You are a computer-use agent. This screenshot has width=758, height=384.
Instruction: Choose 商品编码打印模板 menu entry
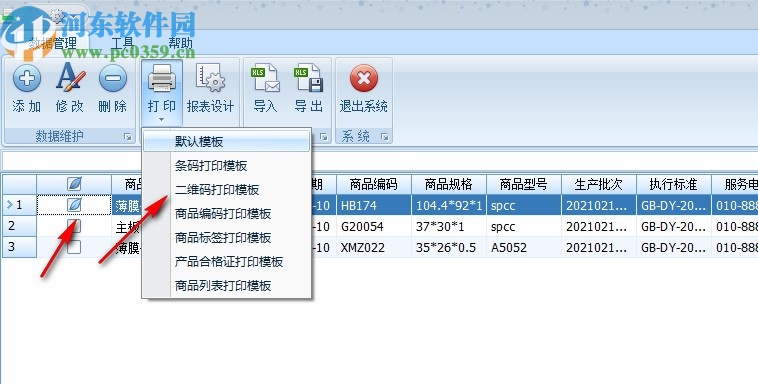click(227, 213)
